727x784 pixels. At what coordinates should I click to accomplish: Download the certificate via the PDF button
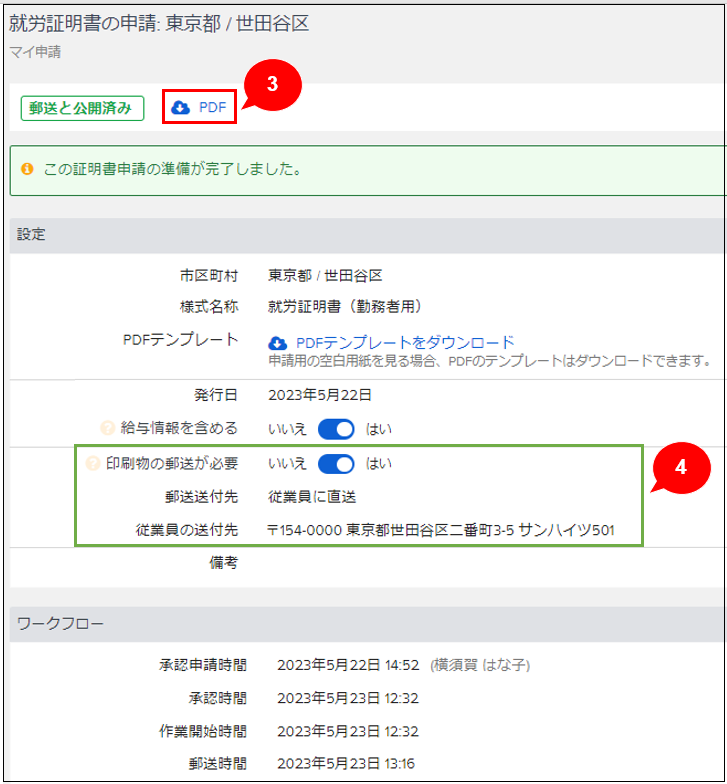(x=199, y=107)
